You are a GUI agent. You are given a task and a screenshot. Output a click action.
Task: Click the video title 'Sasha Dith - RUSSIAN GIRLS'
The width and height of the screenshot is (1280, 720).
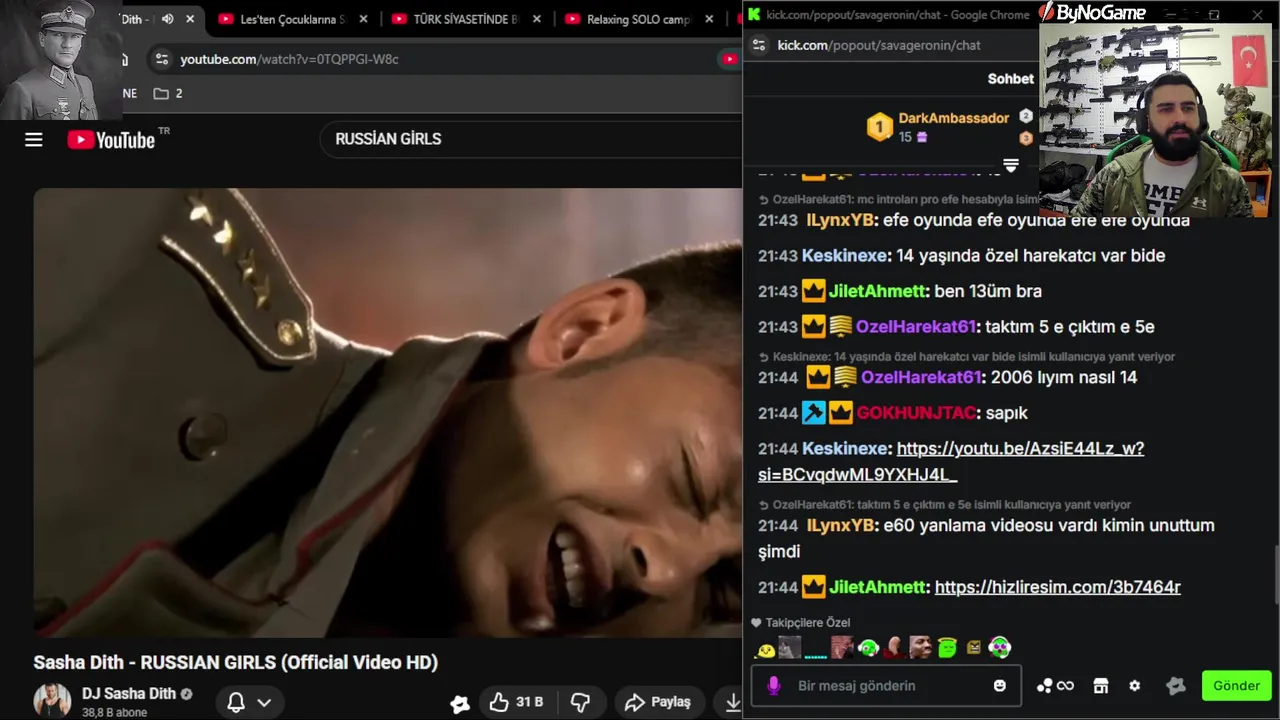point(236,662)
